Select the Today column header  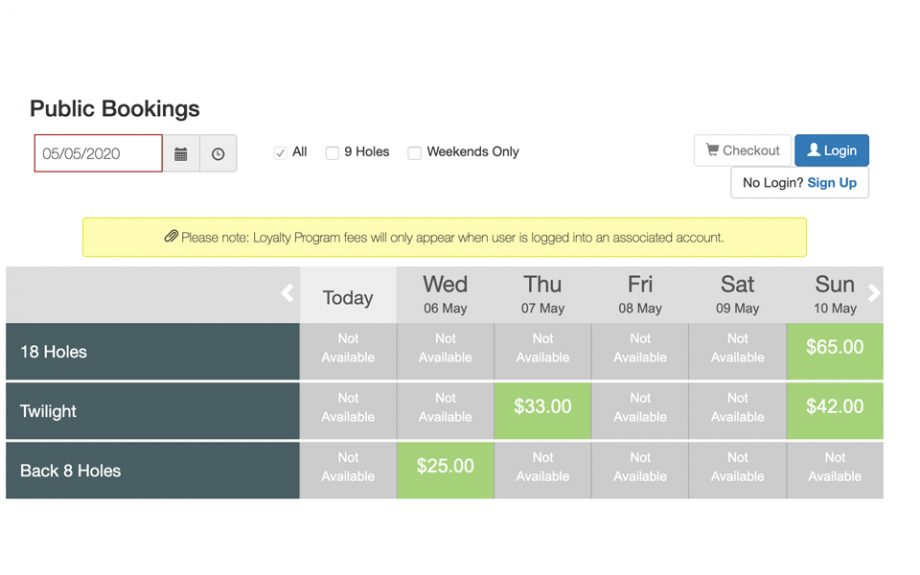pyautogui.click(x=348, y=297)
